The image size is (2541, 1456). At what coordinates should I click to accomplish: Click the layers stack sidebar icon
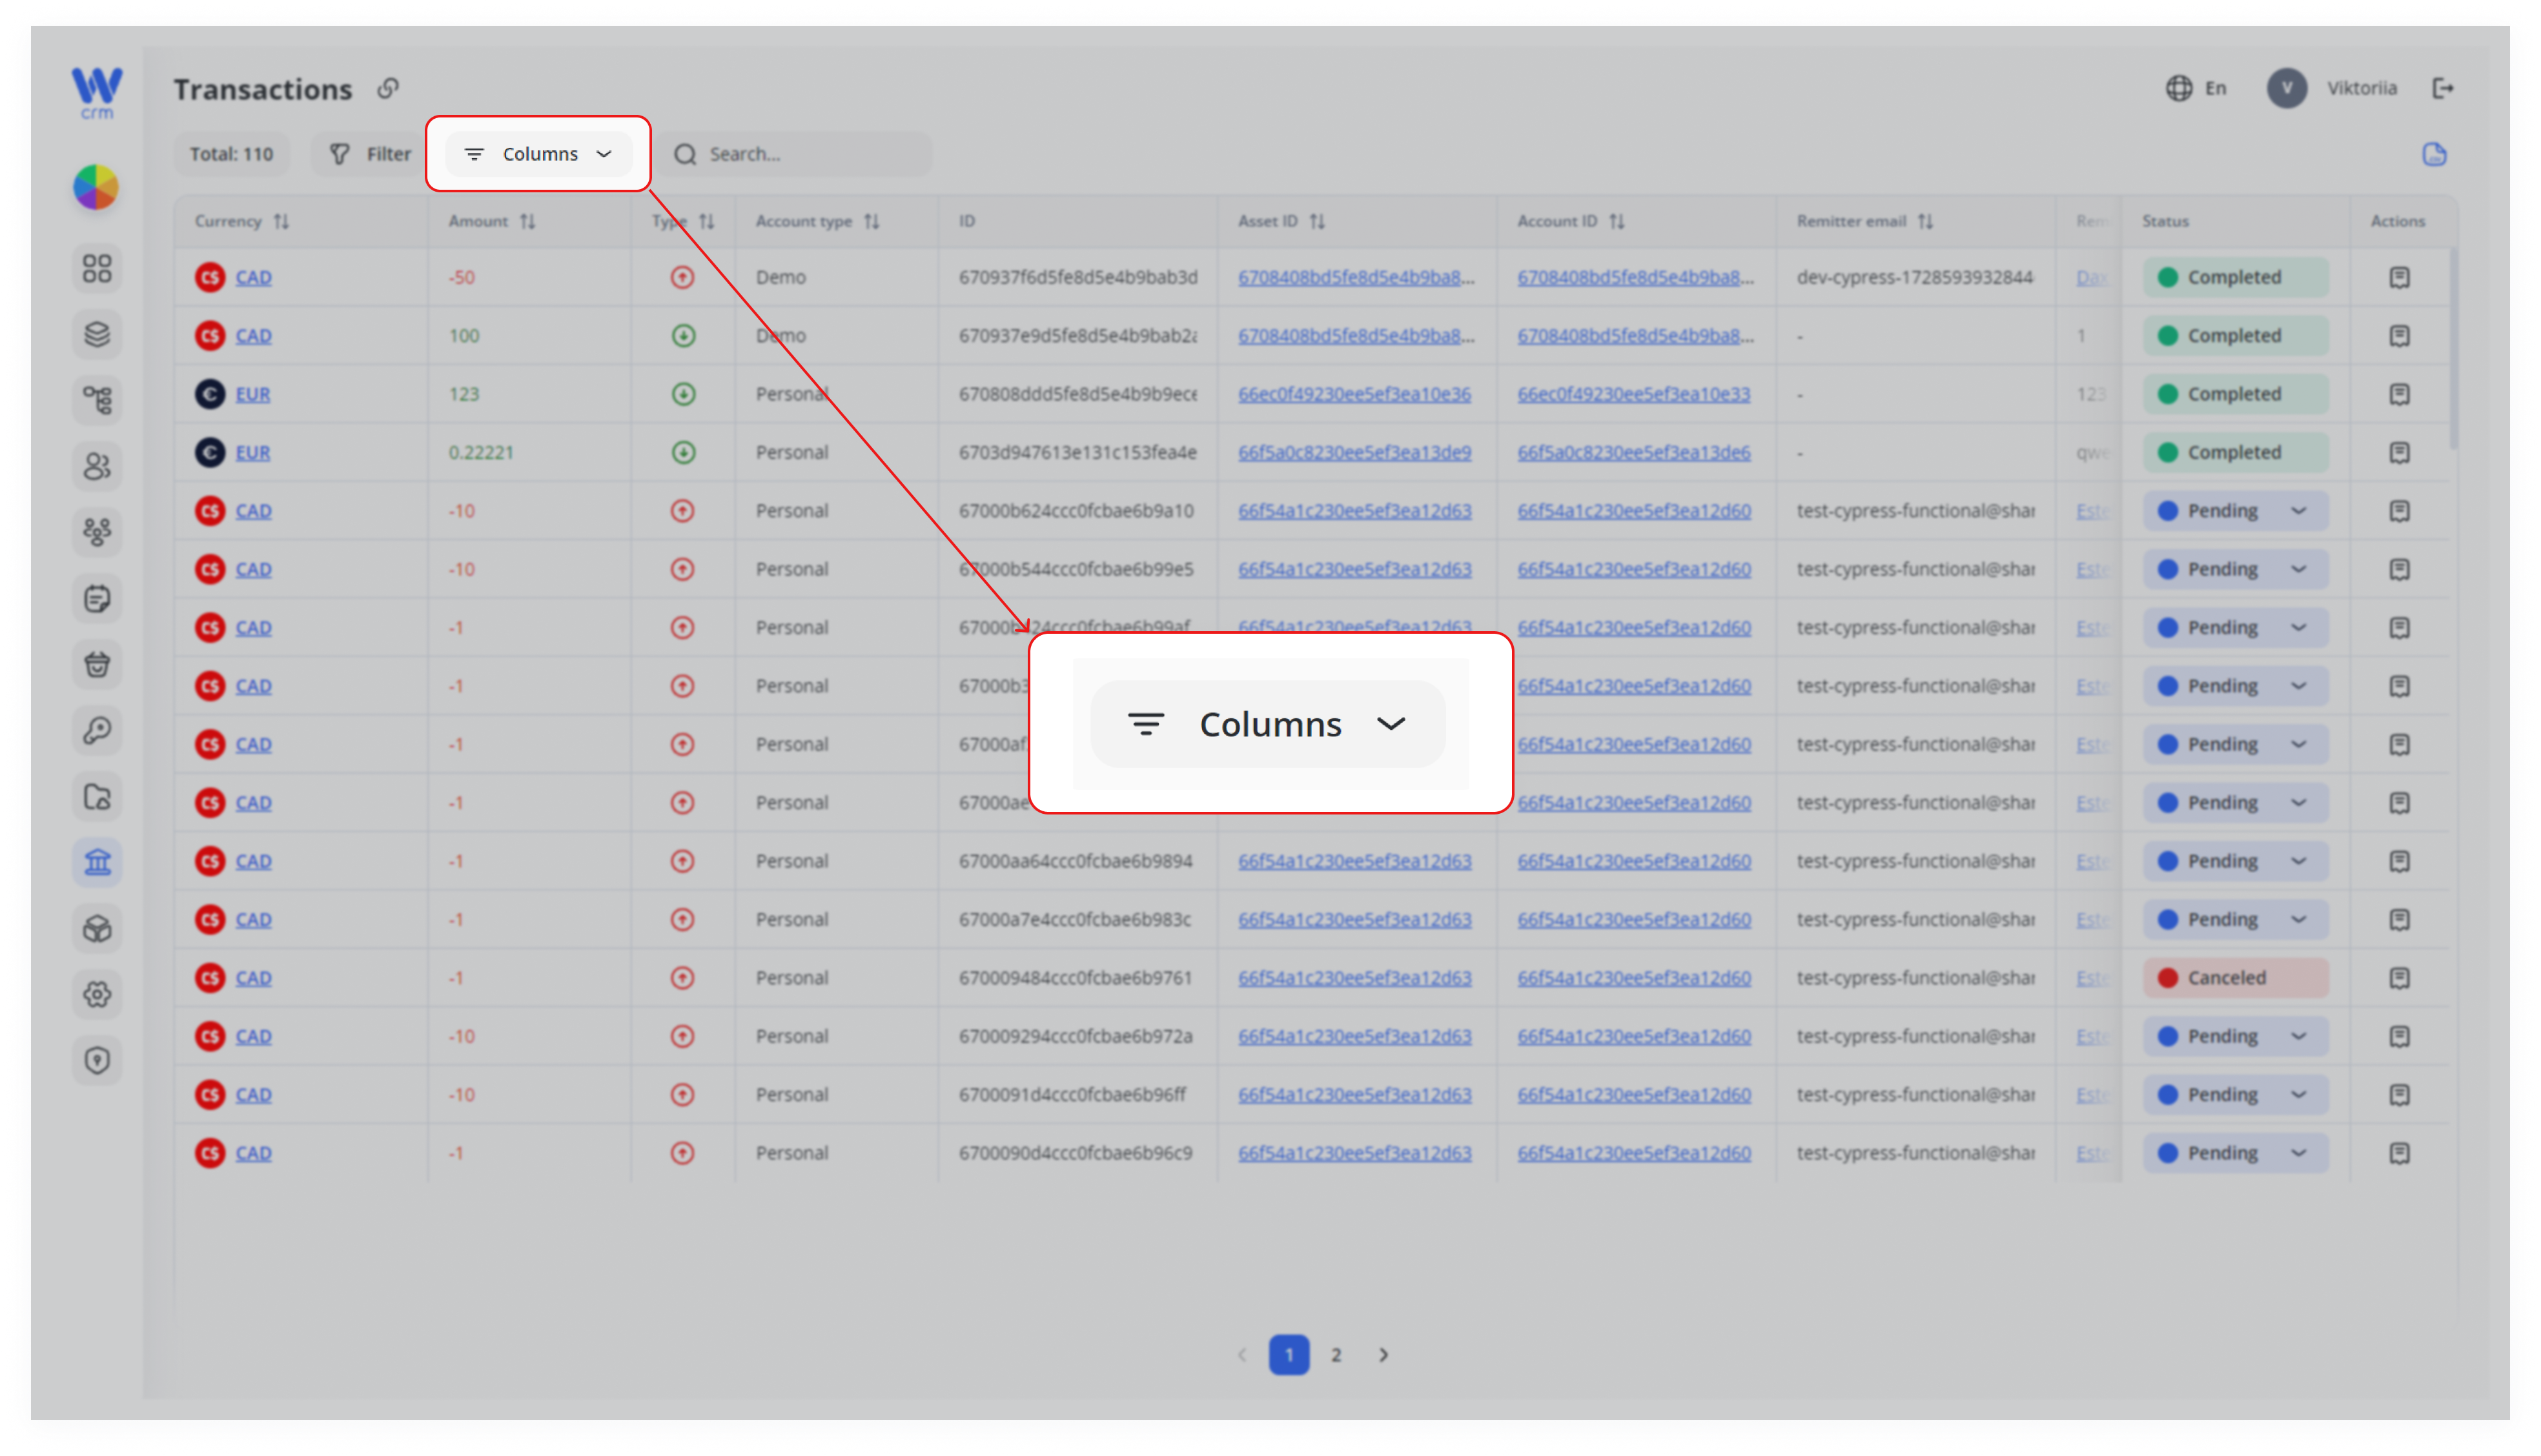tap(97, 334)
